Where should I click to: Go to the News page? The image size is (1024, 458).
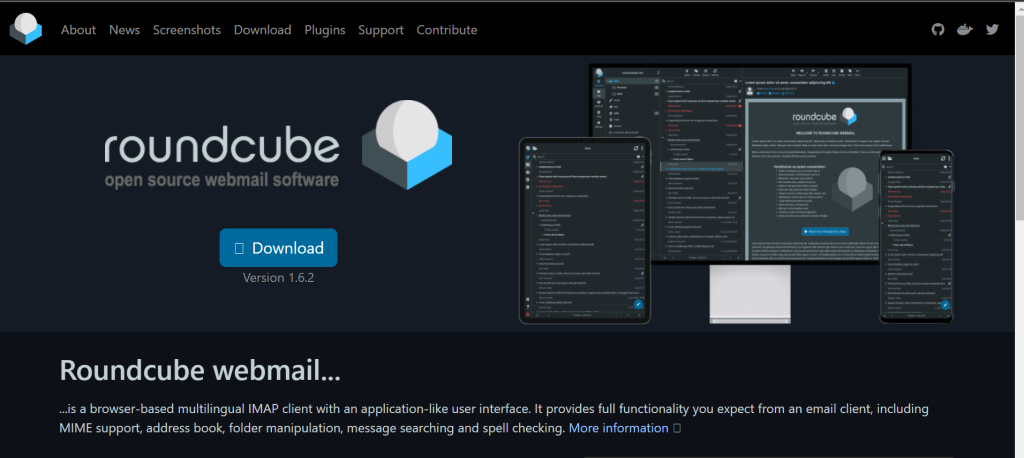124,30
